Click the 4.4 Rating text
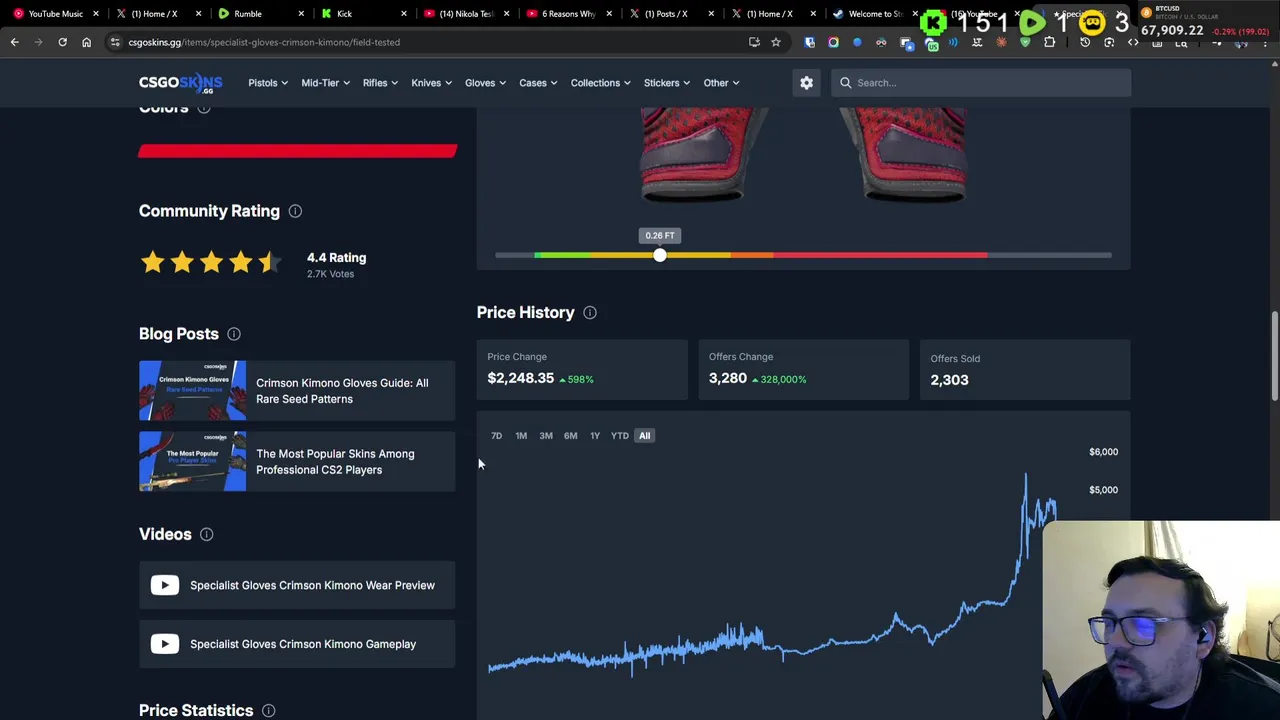 pyautogui.click(x=336, y=258)
